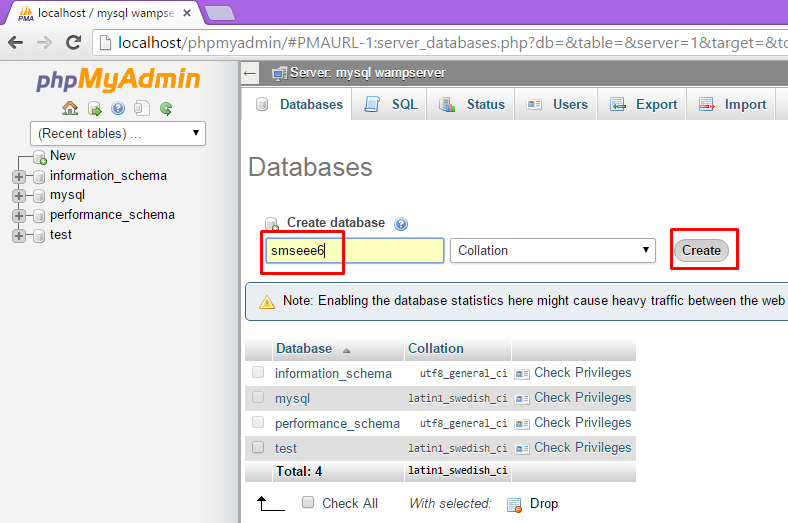Enable the Check All checkbox
Viewport: 788px width, 523px height.
pos(308,503)
